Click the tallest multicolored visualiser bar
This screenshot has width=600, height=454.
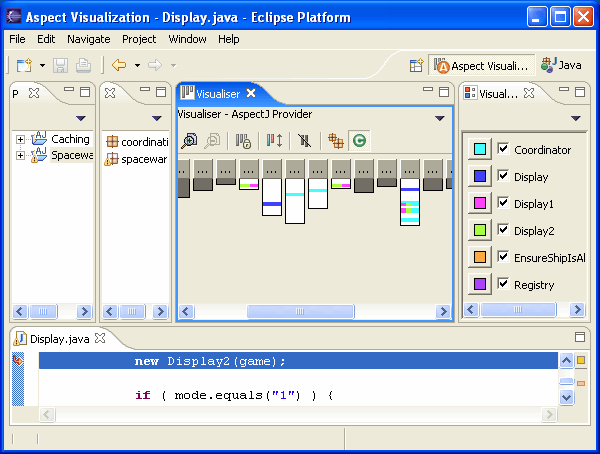[x=409, y=202]
